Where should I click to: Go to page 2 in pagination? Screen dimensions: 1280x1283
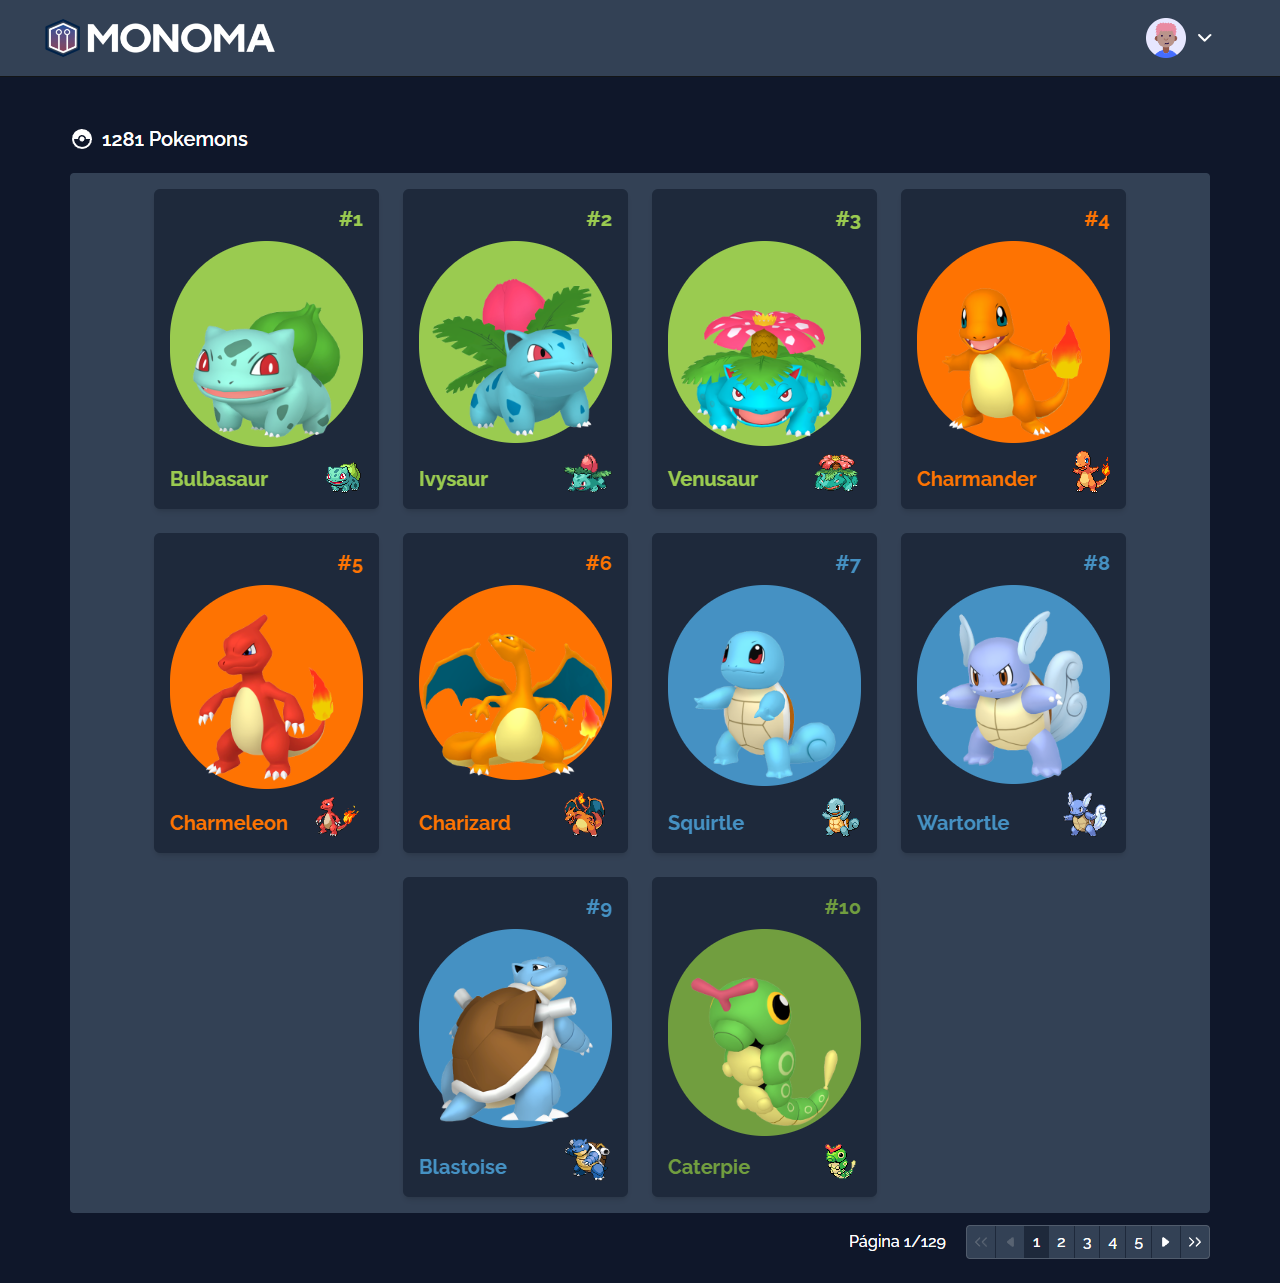(1061, 1242)
